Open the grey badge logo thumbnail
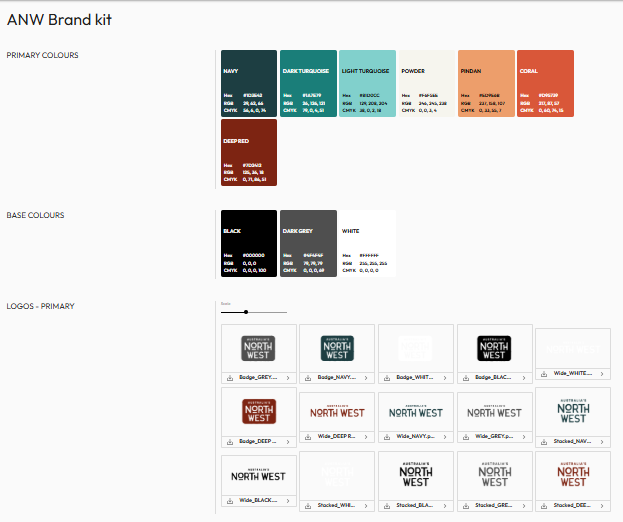This screenshot has width=623, height=522. click(x=259, y=348)
